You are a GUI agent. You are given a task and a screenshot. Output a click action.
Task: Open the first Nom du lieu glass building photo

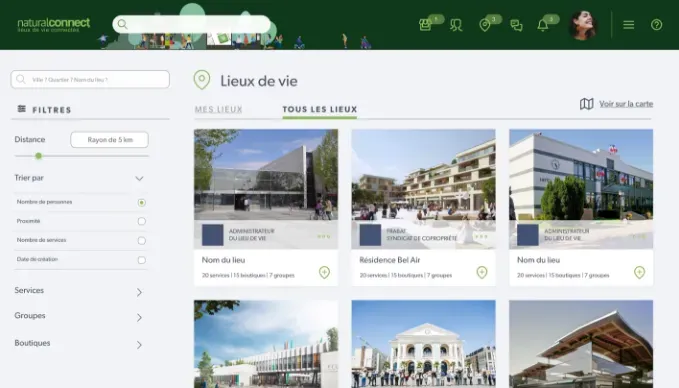[x=266, y=175]
